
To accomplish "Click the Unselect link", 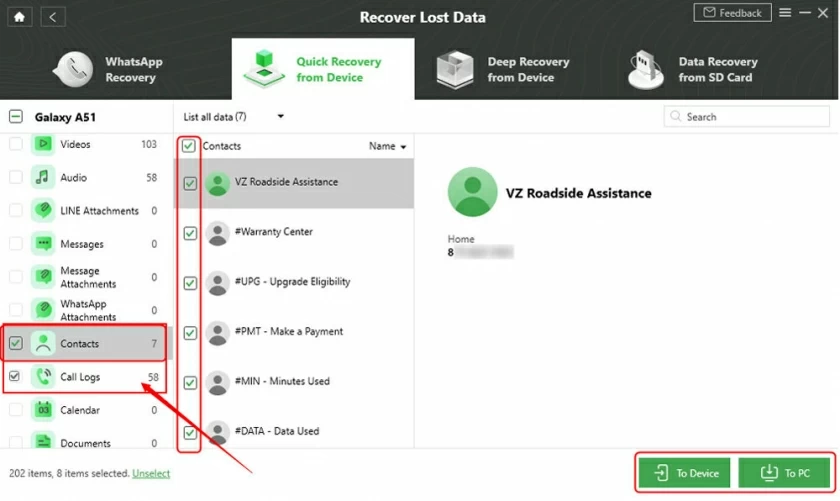I will tap(151, 474).
